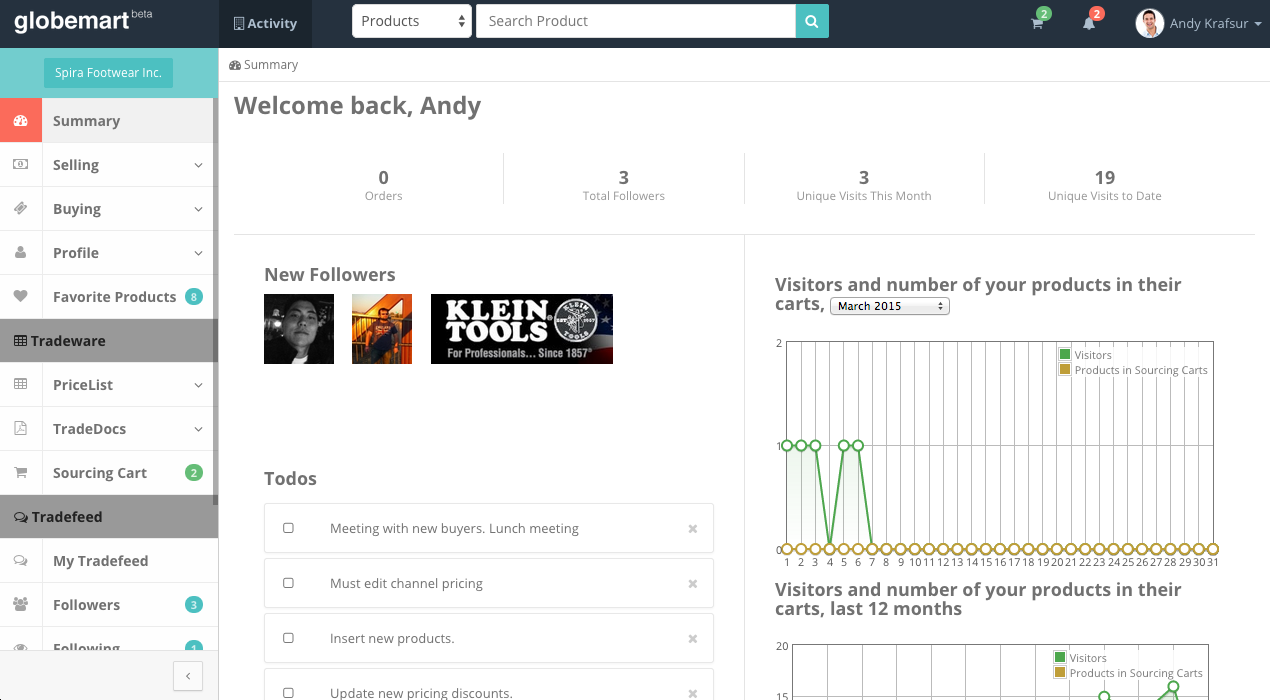This screenshot has width=1270, height=700.
Task: Open the Activity tab in top bar
Action: 265,23
